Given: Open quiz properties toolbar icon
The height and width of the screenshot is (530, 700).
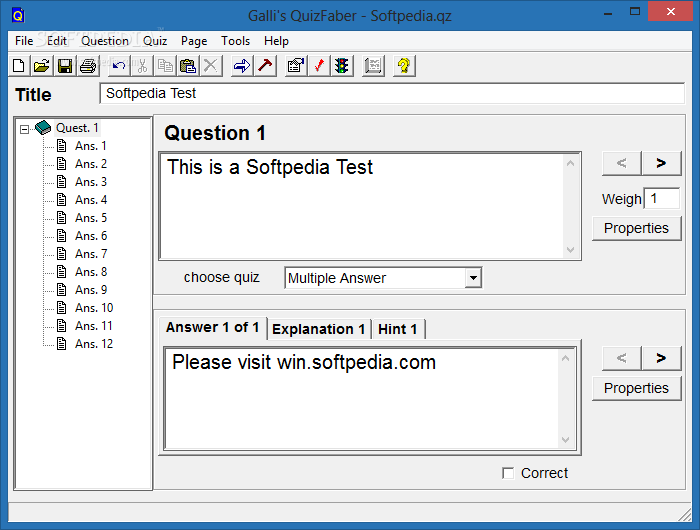Looking at the screenshot, I should click(x=296, y=66).
